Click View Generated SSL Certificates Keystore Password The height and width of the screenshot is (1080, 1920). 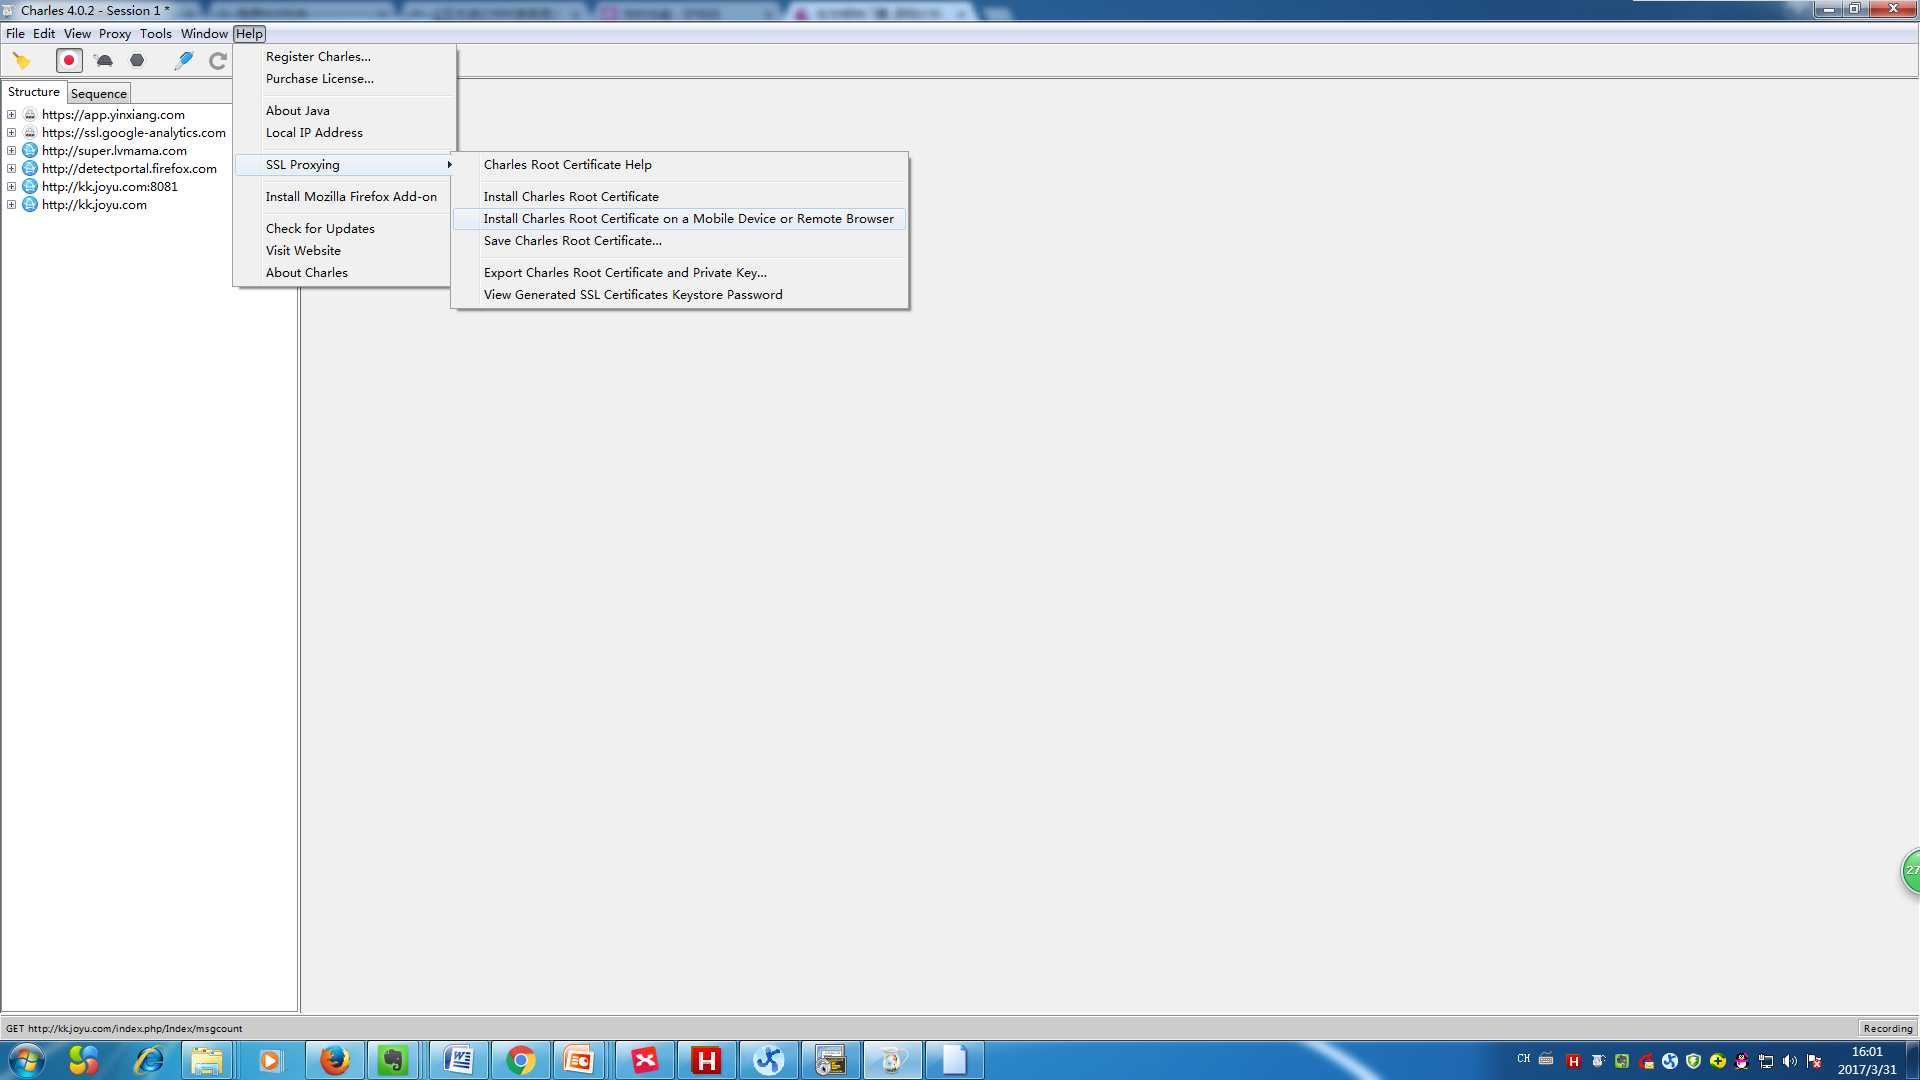(x=633, y=293)
